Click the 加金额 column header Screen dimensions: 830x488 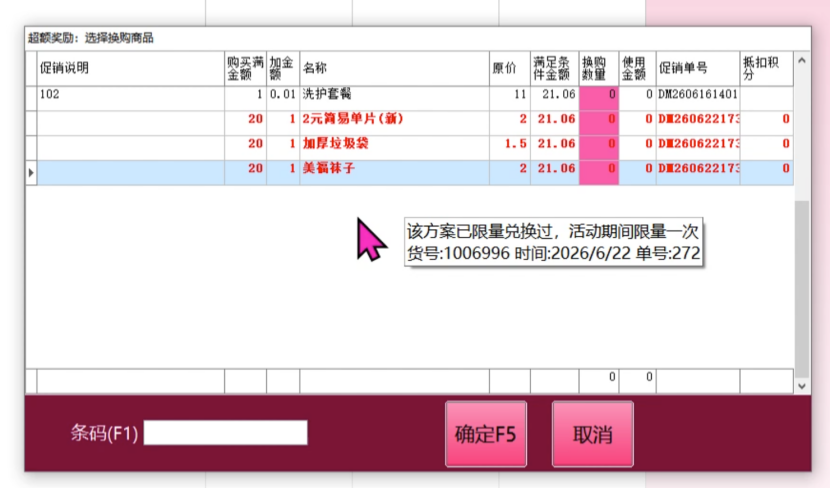(x=283, y=68)
